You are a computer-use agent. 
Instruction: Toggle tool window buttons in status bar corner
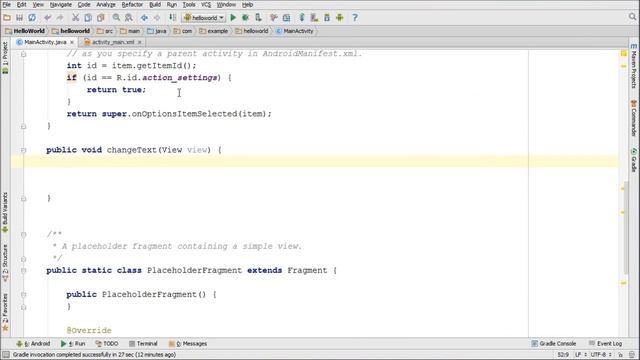[x=6, y=355]
